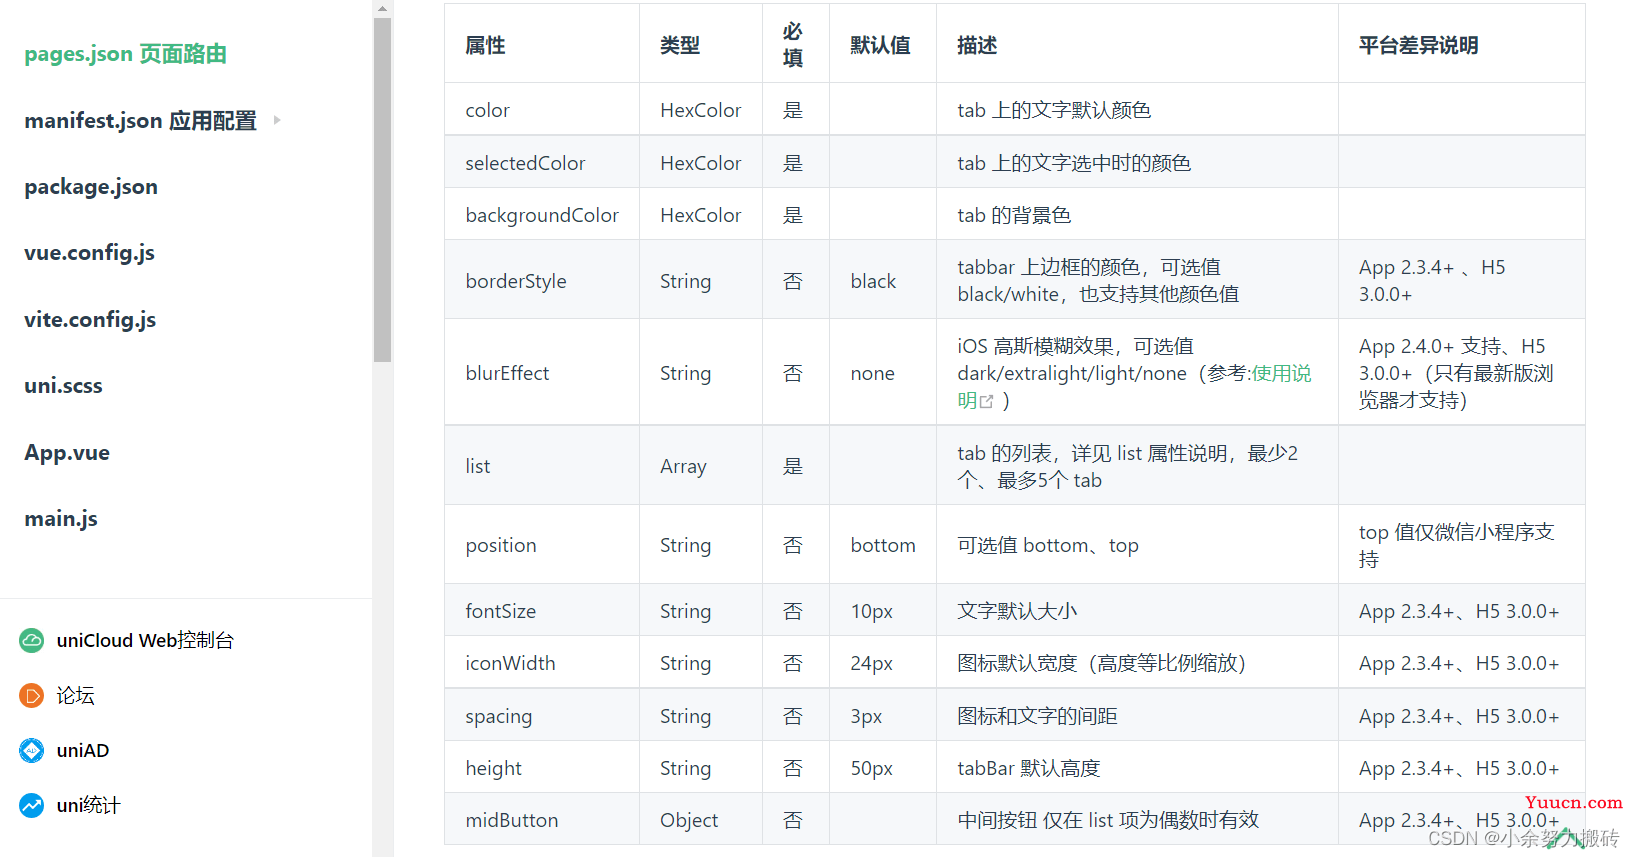Click the uniCloud green cloud icon
This screenshot has width=1635, height=857.
click(32, 640)
